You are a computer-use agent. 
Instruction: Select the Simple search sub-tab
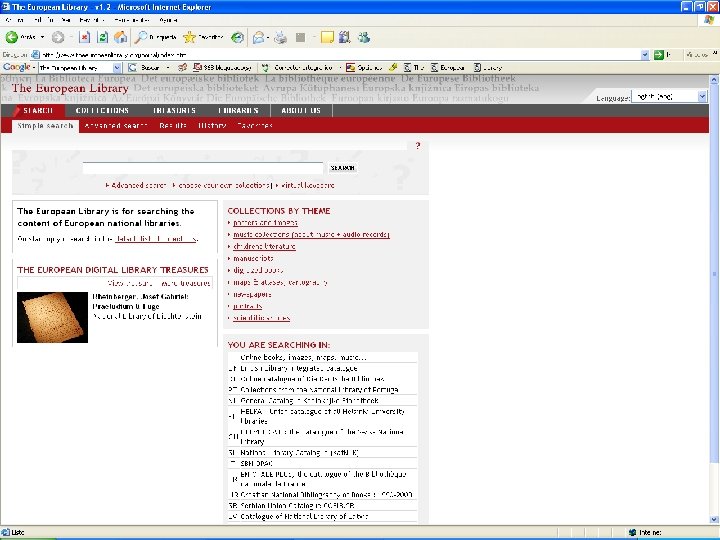[45, 126]
